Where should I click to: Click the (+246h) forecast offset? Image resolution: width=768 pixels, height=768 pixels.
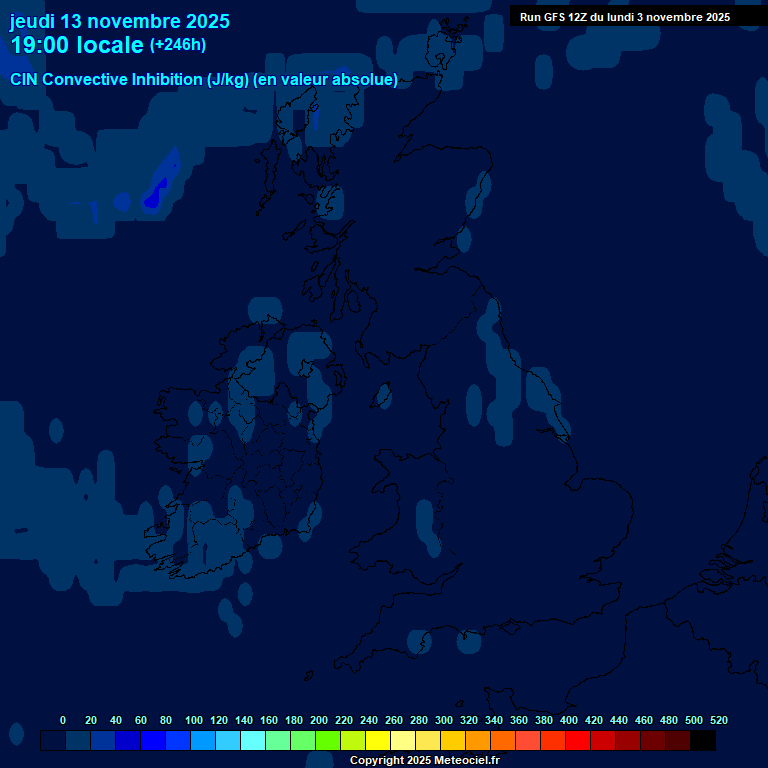(x=177, y=45)
